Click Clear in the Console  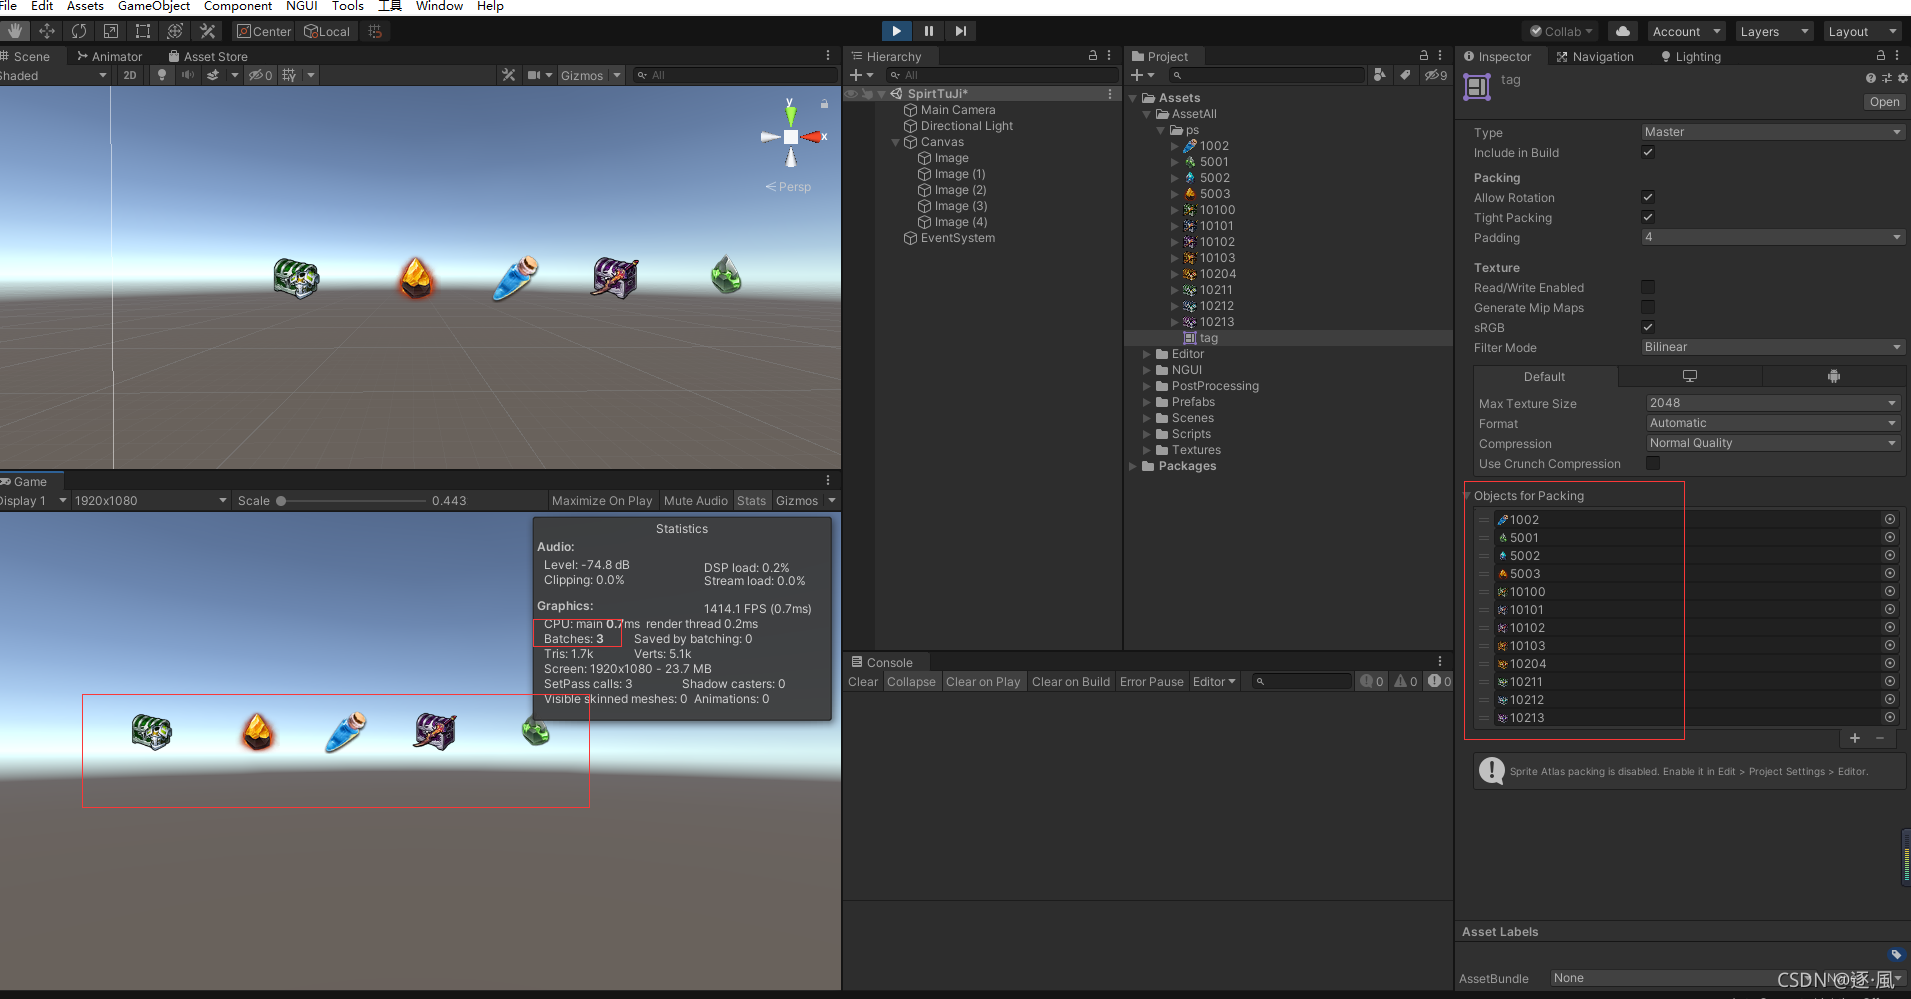pos(863,681)
